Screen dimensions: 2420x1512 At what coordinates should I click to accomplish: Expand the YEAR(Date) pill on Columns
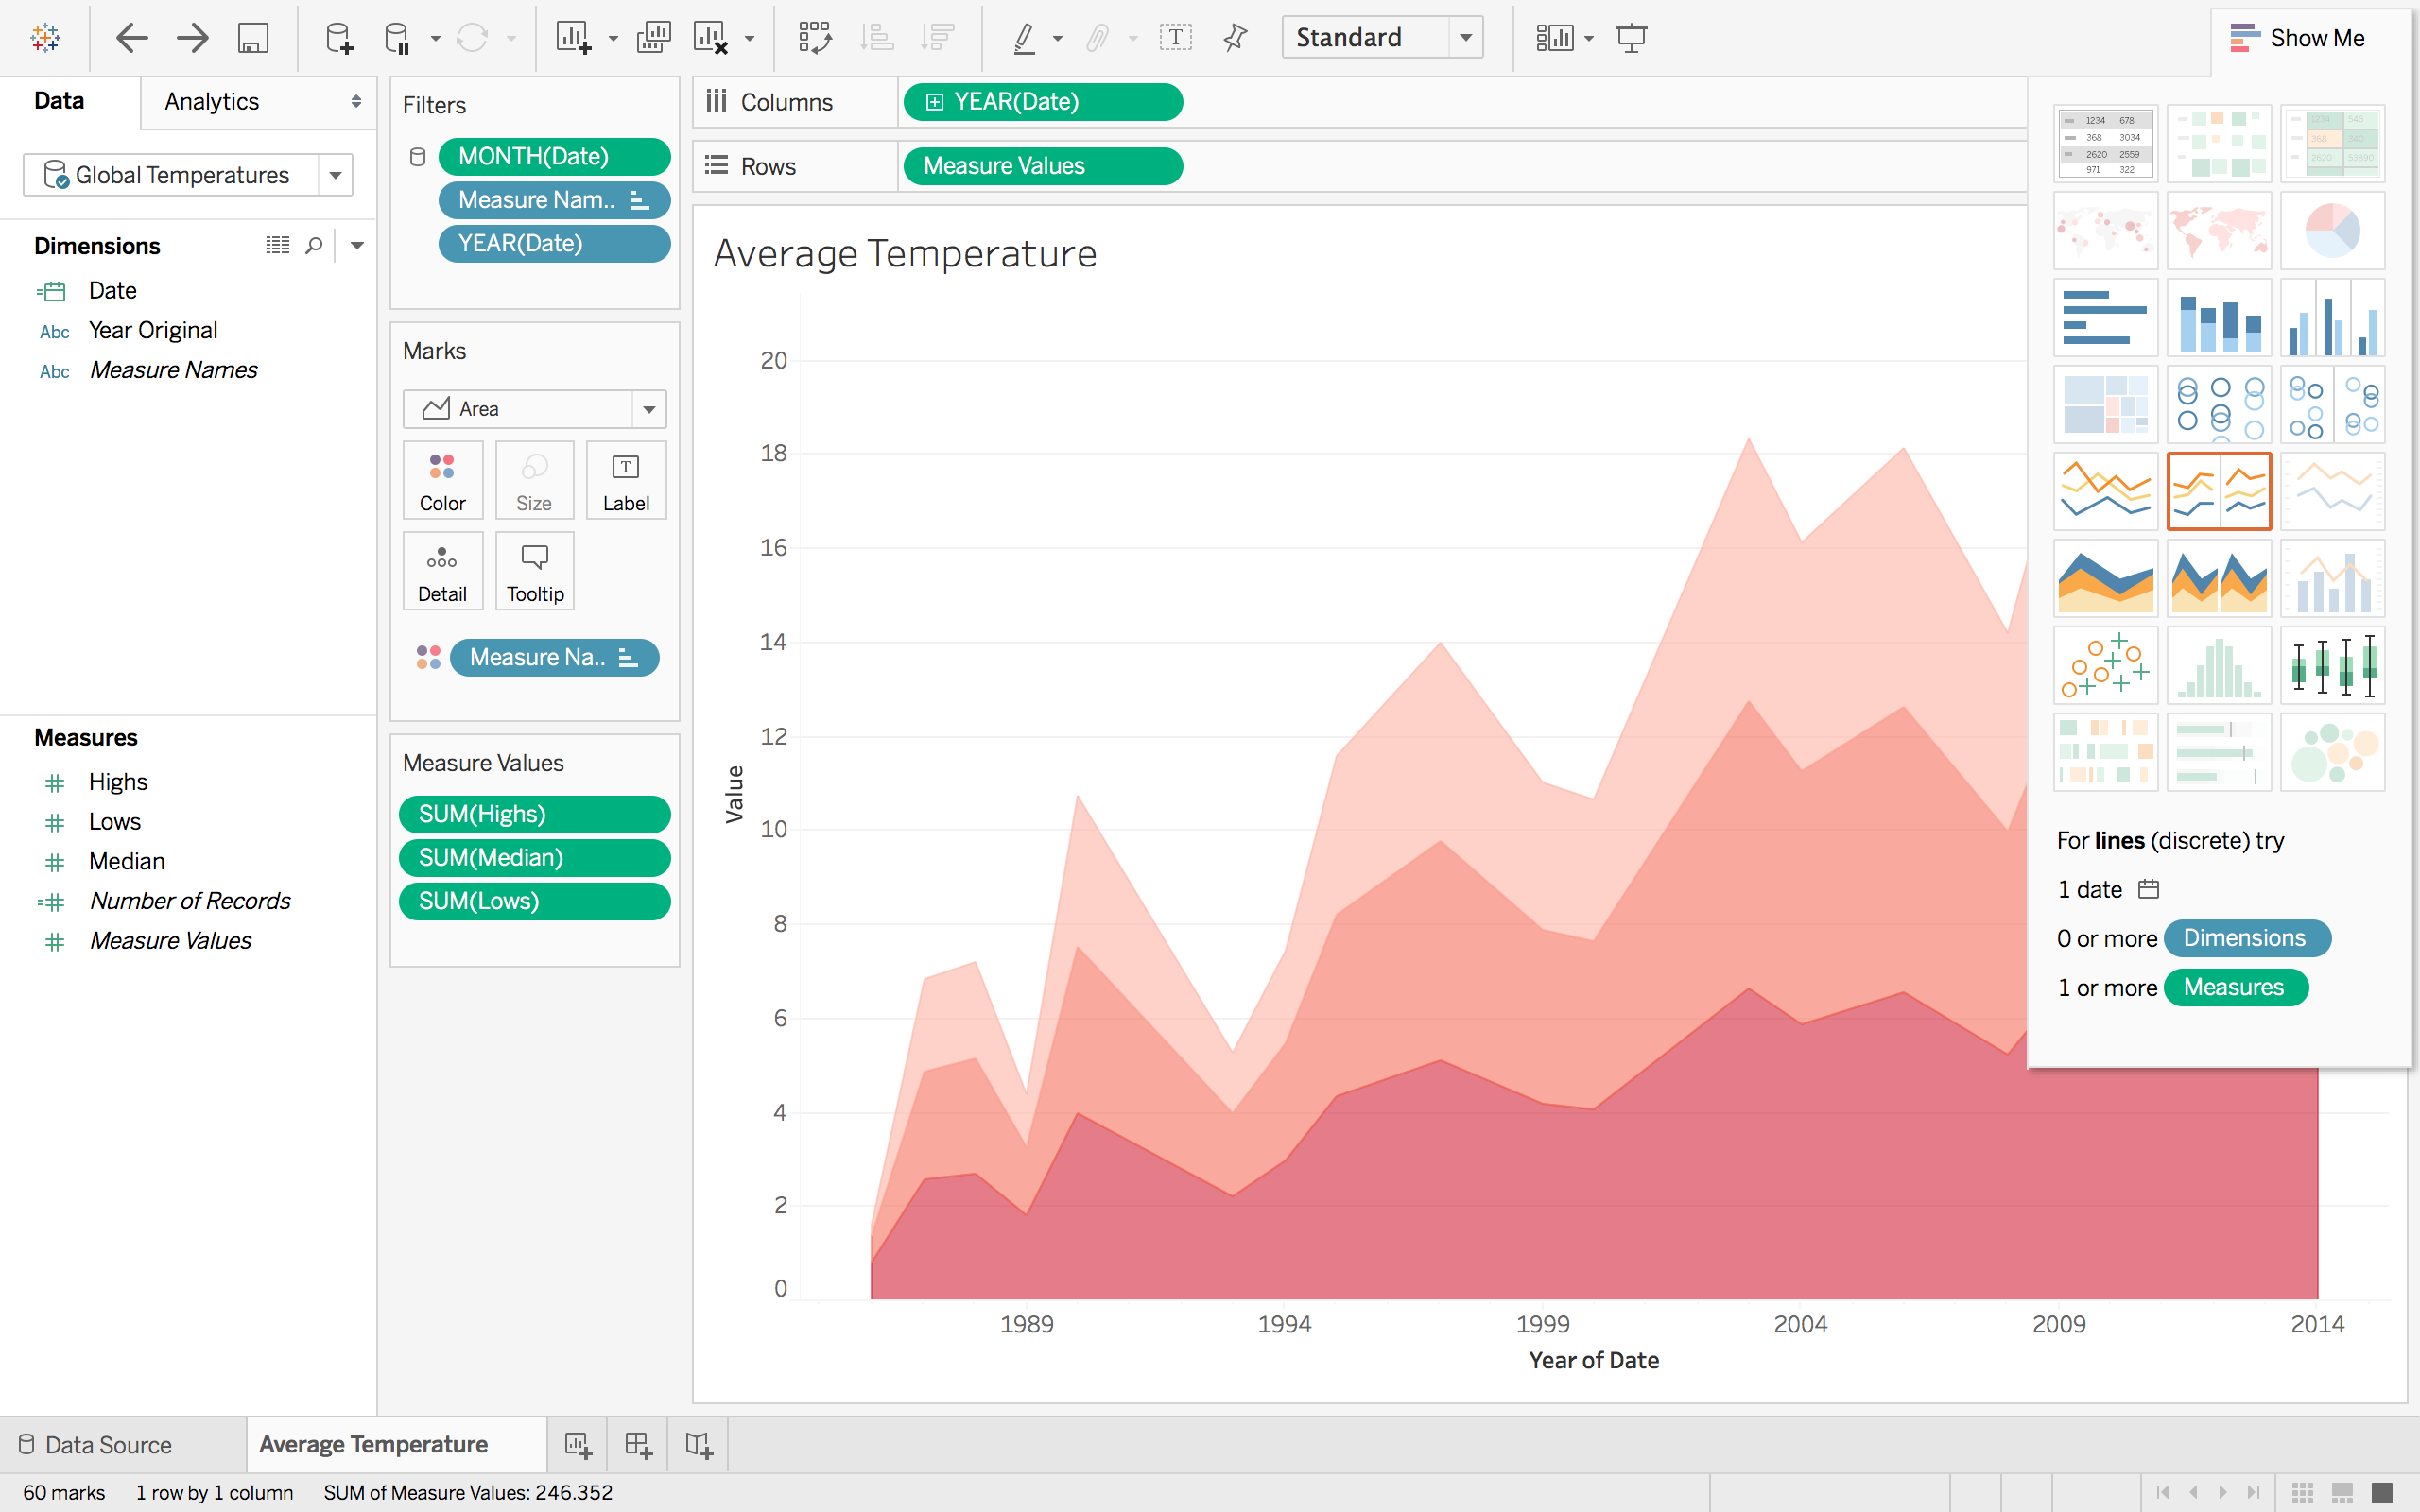(935, 101)
